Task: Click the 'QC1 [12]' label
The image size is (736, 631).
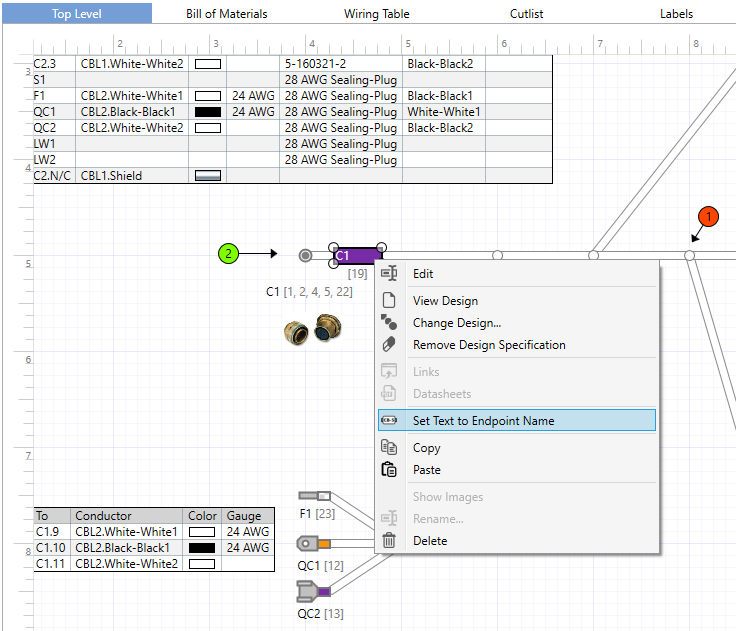Action: click(x=321, y=566)
